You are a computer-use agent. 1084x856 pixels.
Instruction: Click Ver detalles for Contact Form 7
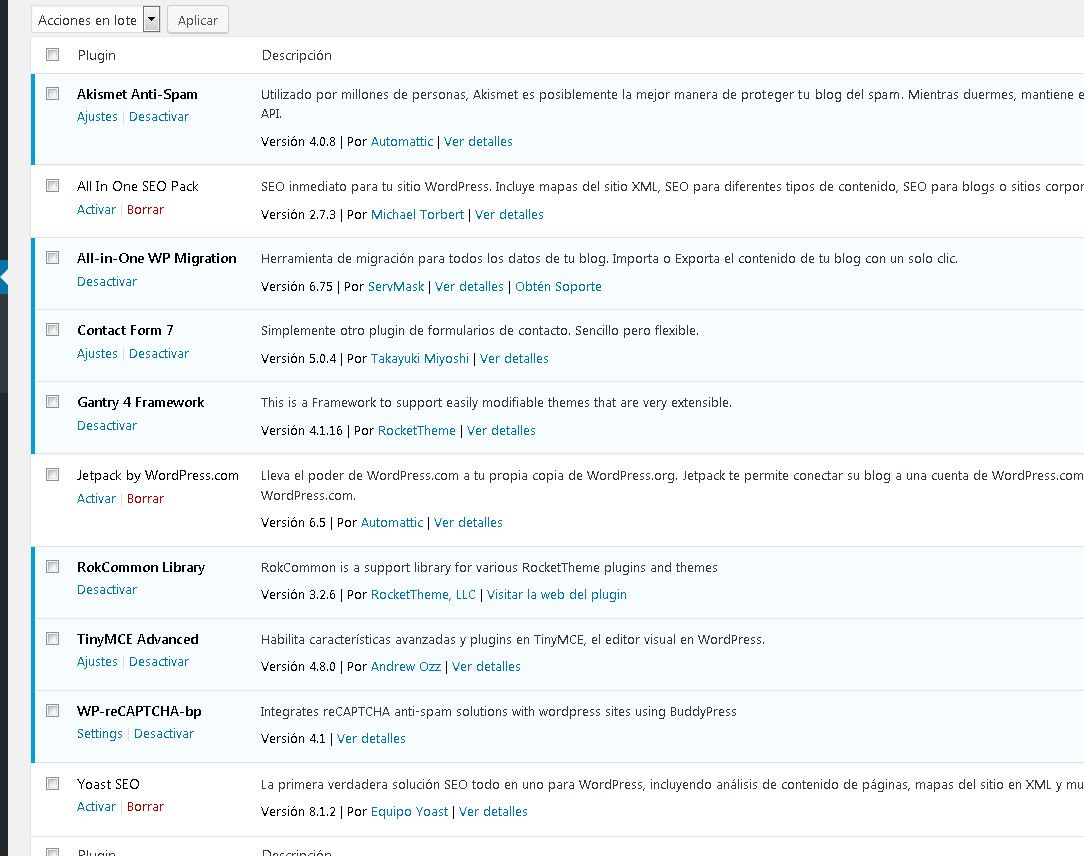point(514,358)
